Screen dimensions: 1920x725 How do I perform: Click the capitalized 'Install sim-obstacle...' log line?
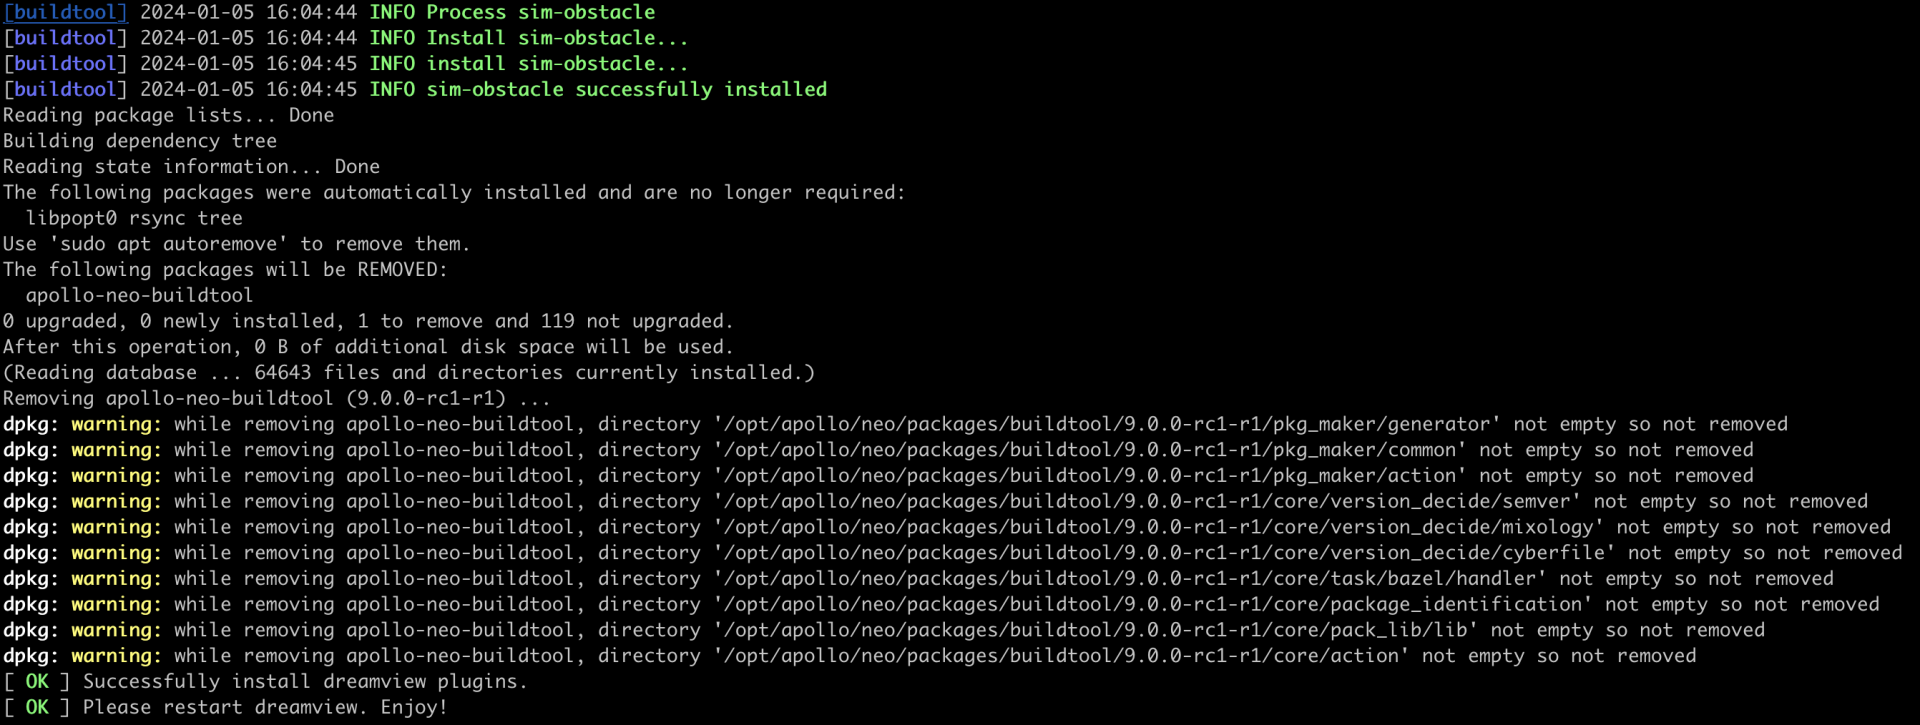point(557,38)
